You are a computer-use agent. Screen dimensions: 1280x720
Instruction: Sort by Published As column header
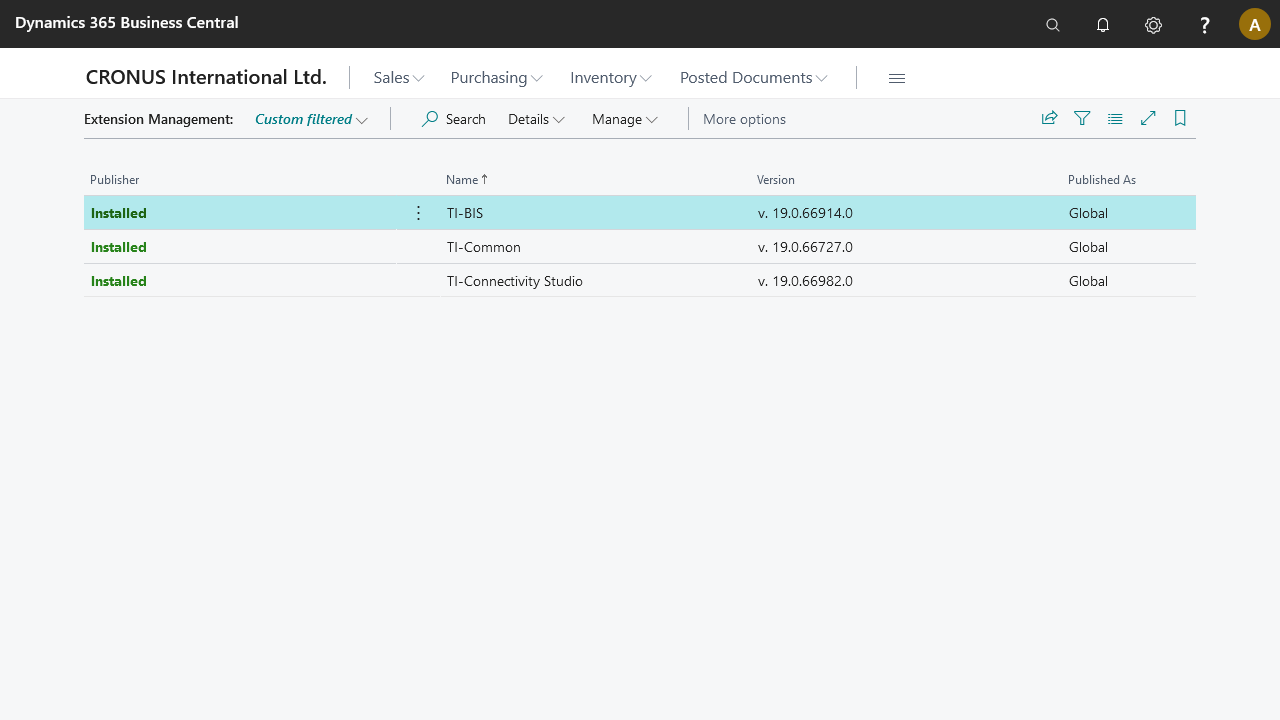[1102, 180]
